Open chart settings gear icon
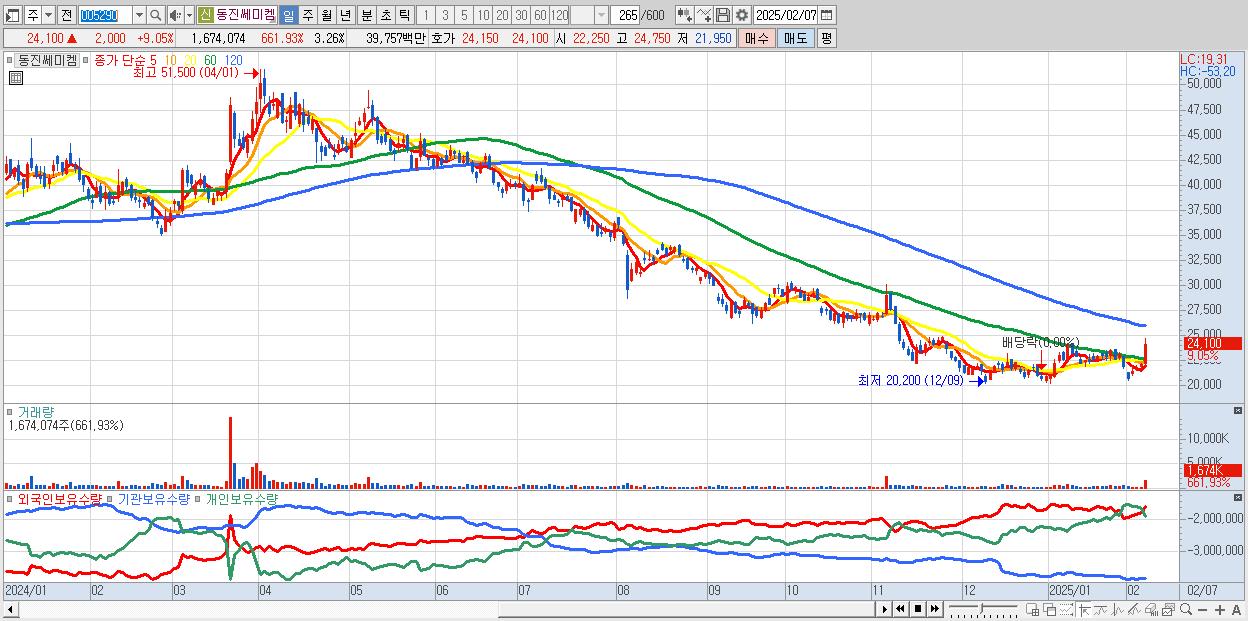 tap(742, 15)
